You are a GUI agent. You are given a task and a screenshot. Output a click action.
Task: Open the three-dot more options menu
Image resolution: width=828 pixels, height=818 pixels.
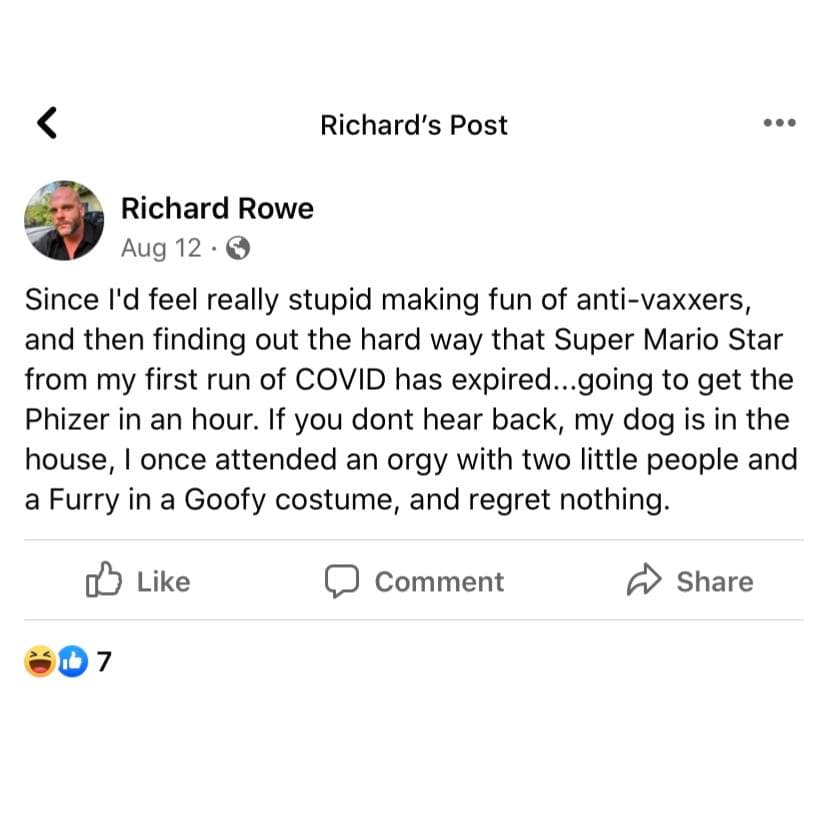pyautogui.click(x=779, y=123)
